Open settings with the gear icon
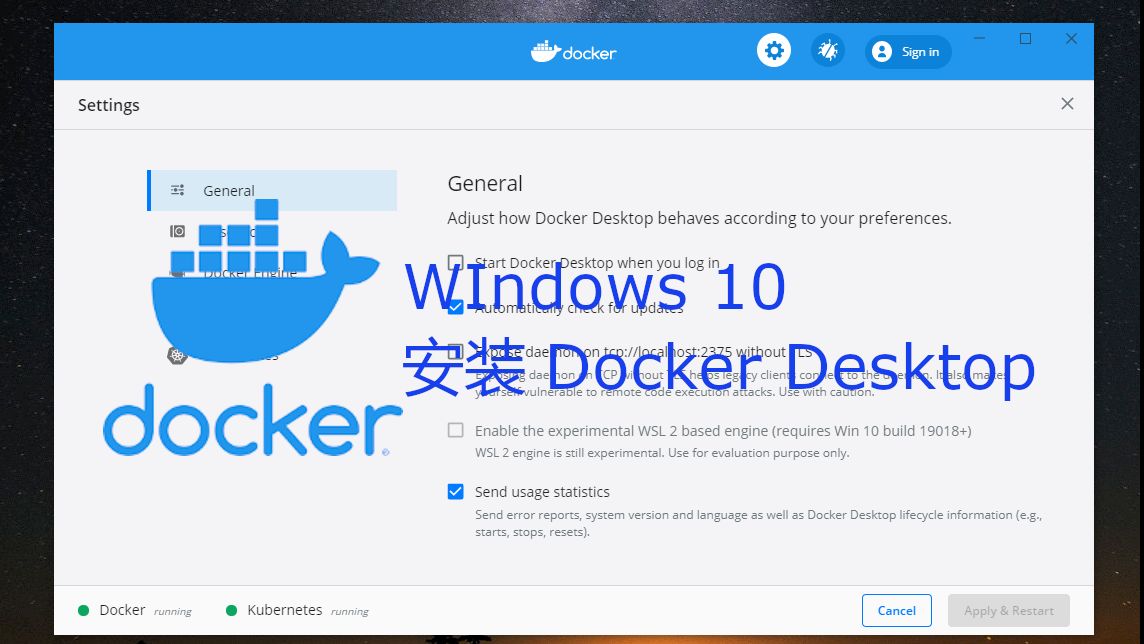The height and width of the screenshot is (644, 1144). coord(773,51)
